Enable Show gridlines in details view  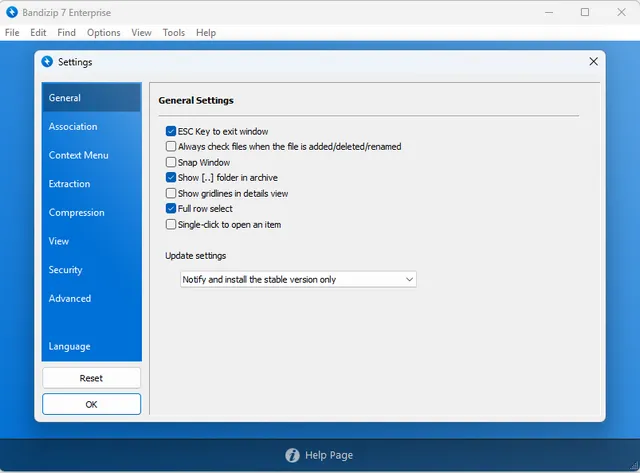[x=171, y=193]
